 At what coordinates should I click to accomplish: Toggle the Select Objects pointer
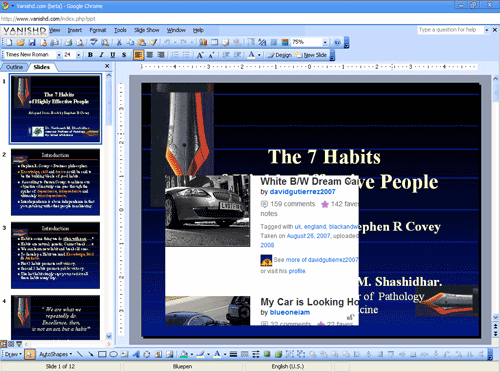point(29,354)
